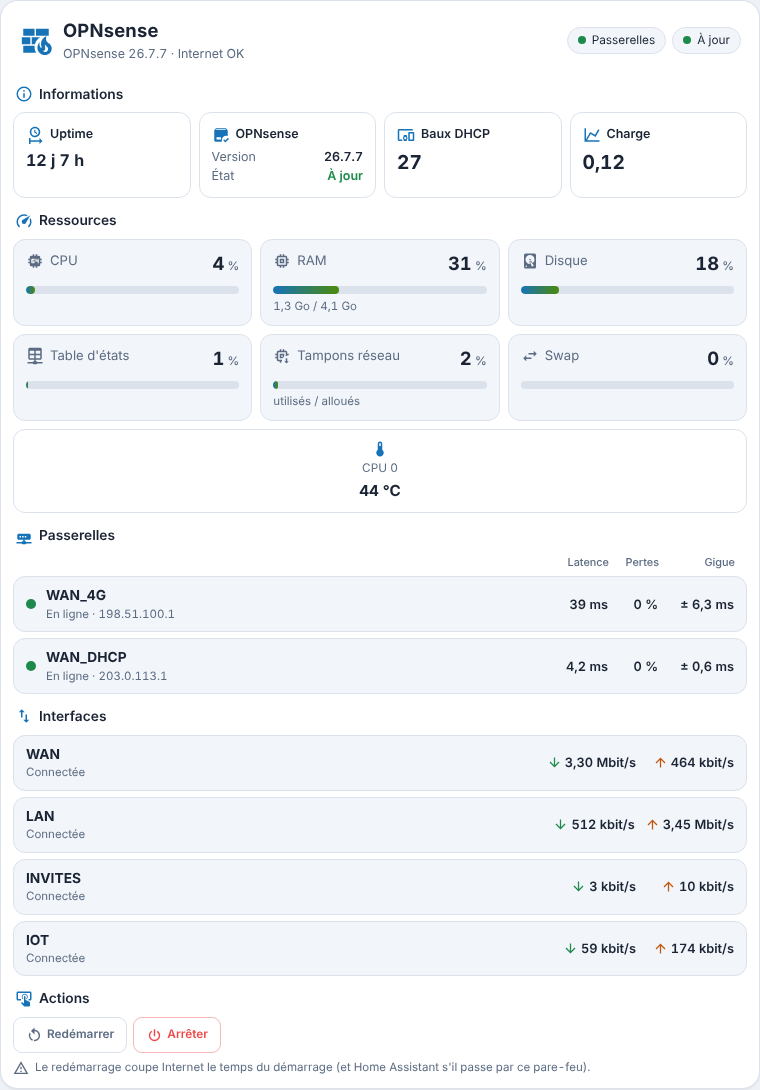Click the Passerelles status chip
760x1090 pixels.
616,40
